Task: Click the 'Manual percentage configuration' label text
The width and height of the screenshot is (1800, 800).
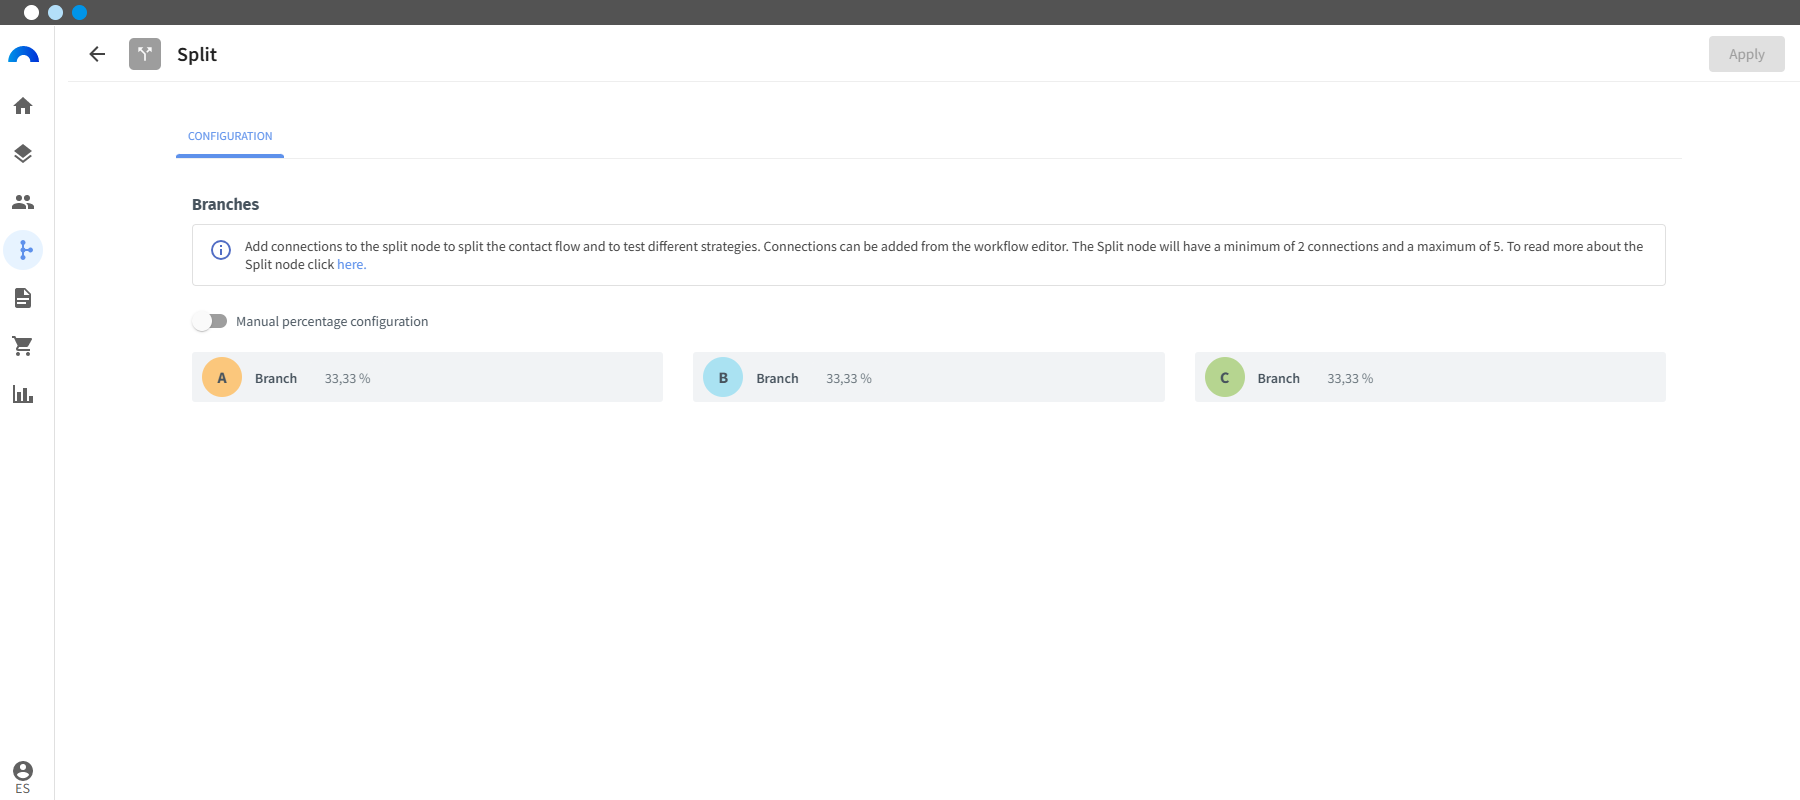Action: coord(332,322)
